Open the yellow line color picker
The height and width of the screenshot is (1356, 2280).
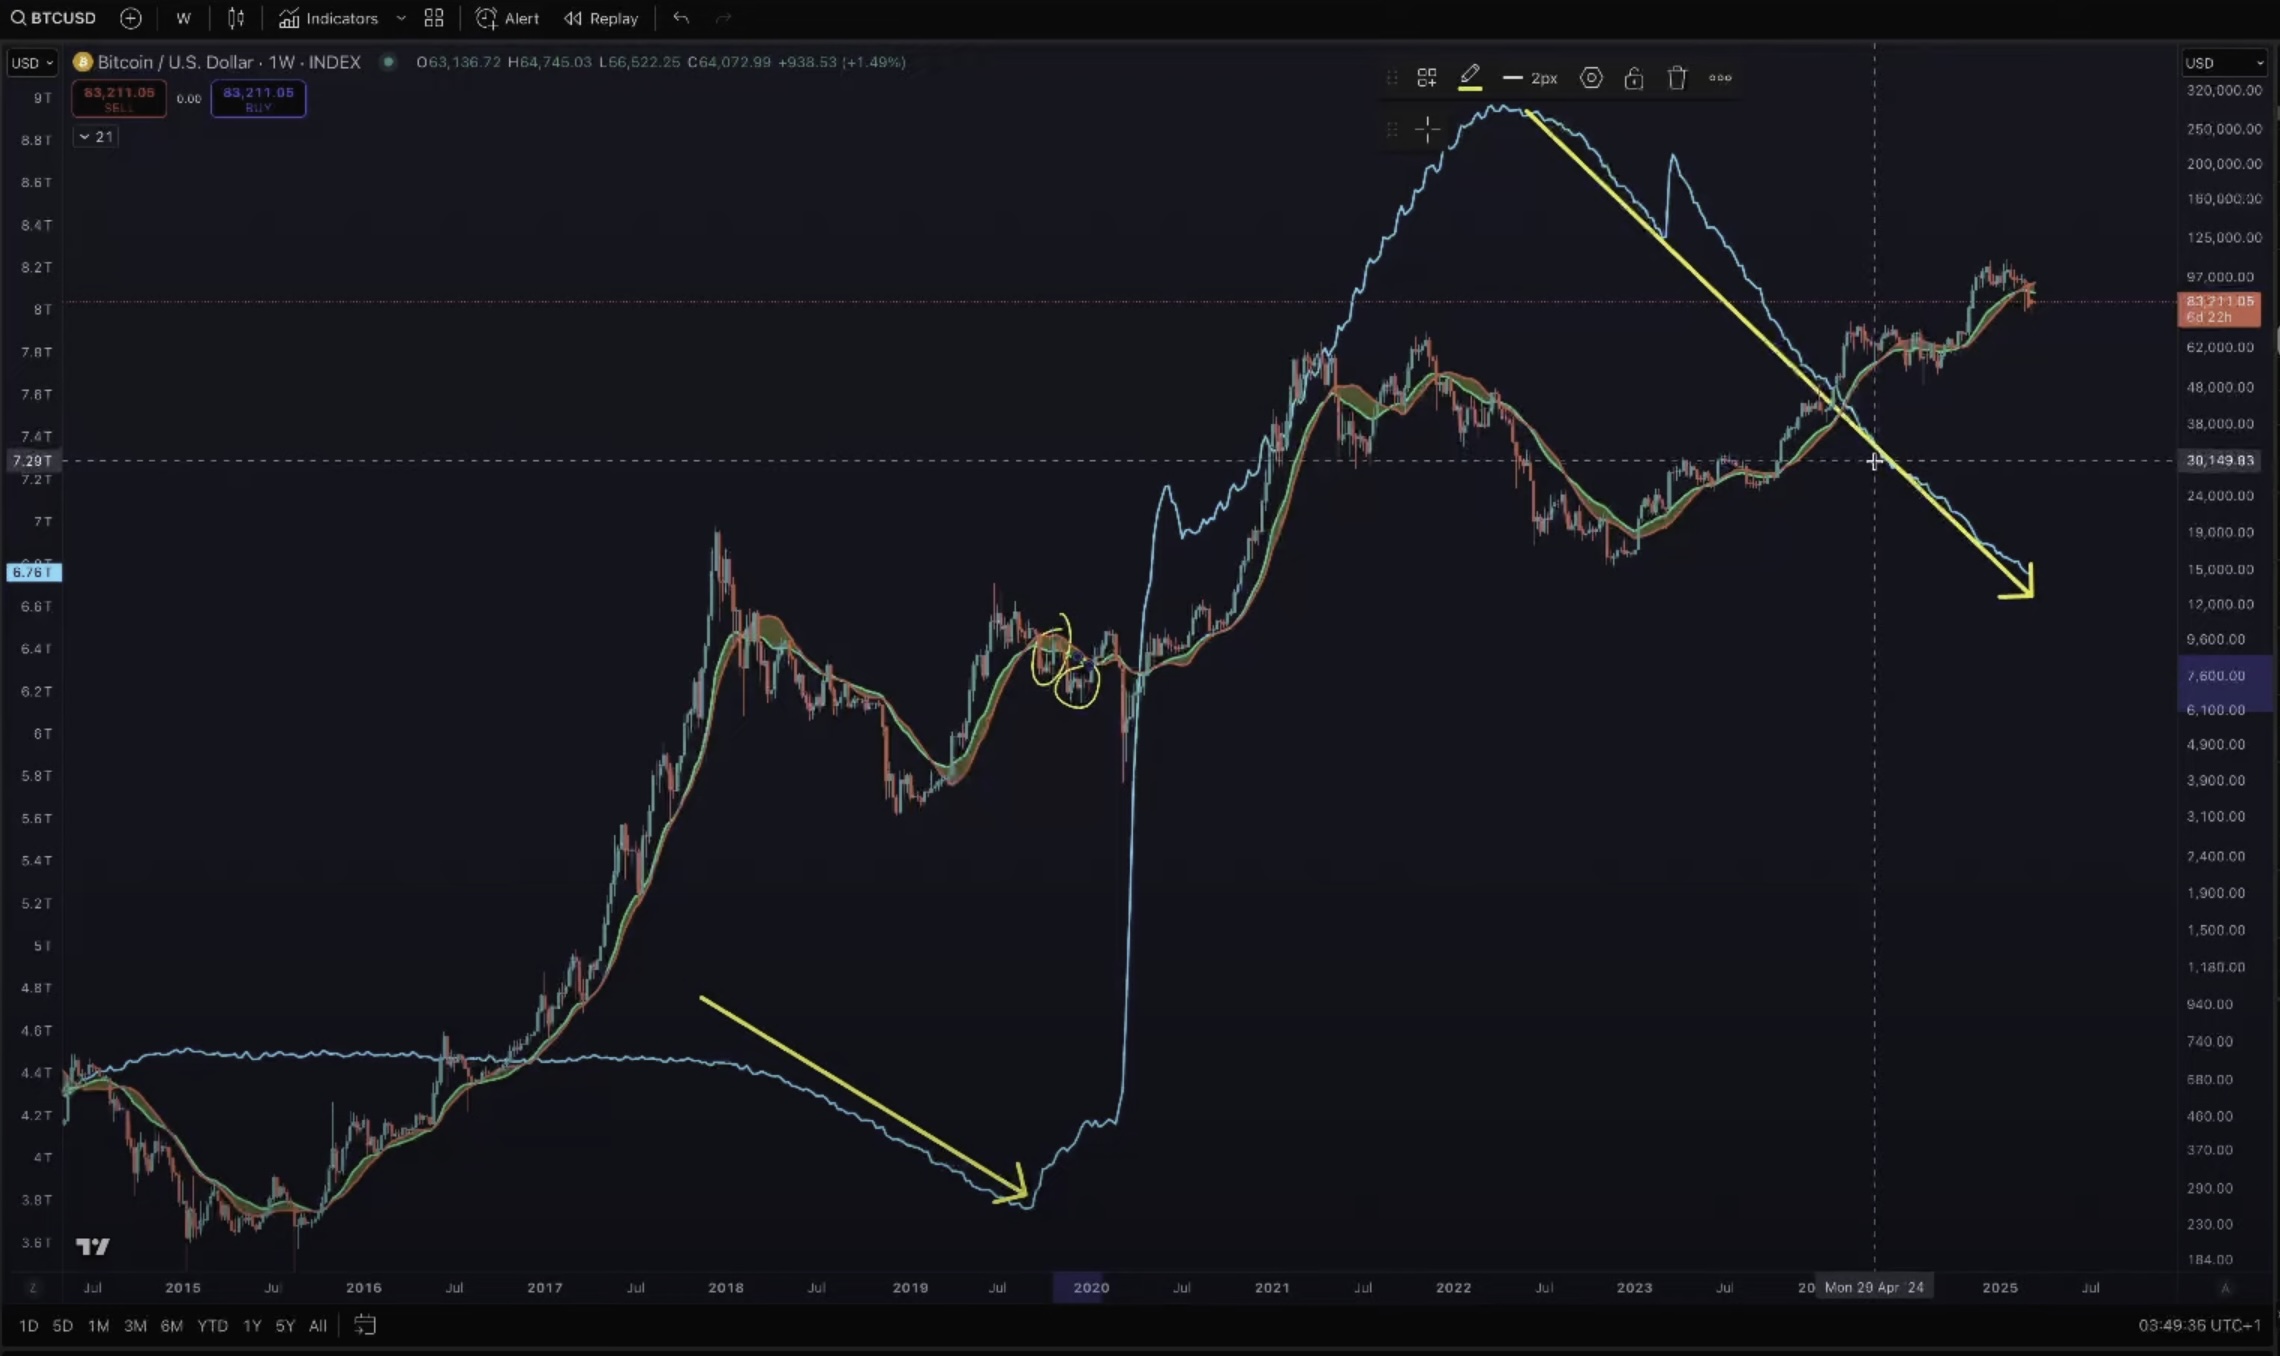pos(1469,78)
